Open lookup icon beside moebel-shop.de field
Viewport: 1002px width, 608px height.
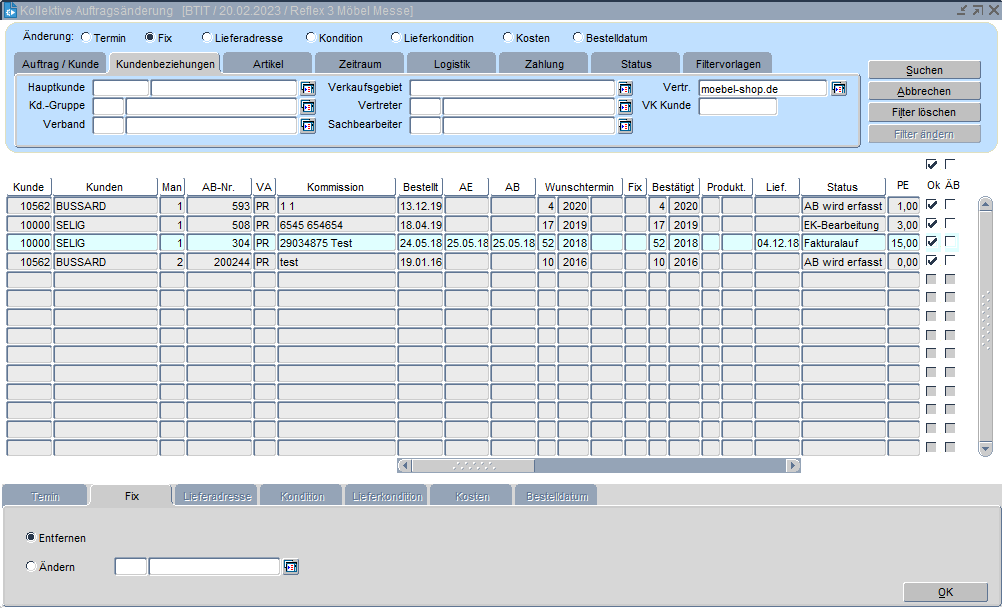tap(838, 88)
